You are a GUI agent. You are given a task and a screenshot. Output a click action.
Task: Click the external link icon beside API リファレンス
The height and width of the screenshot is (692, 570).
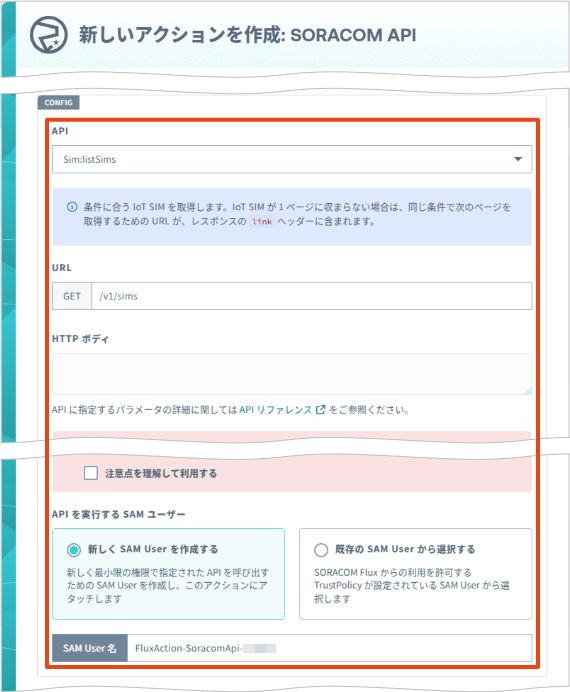(x=321, y=410)
